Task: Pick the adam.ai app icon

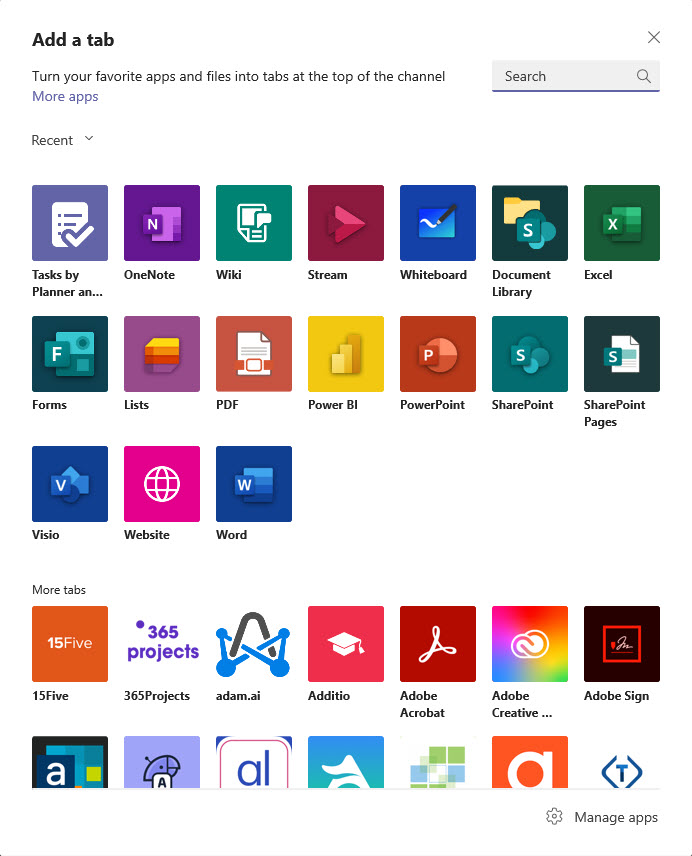Action: pyautogui.click(x=254, y=644)
